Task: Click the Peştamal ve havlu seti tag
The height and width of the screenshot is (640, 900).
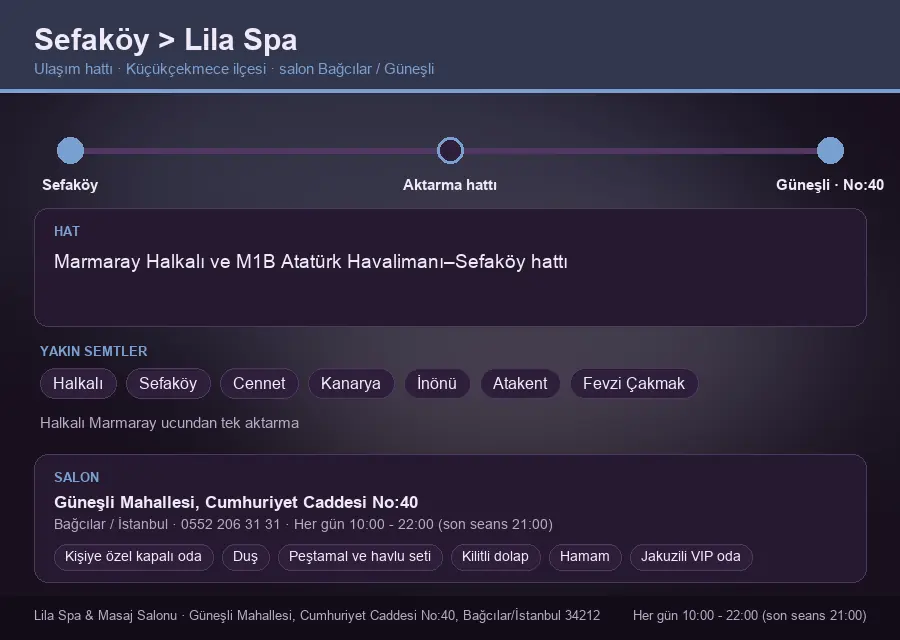Action: [x=360, y=557]
